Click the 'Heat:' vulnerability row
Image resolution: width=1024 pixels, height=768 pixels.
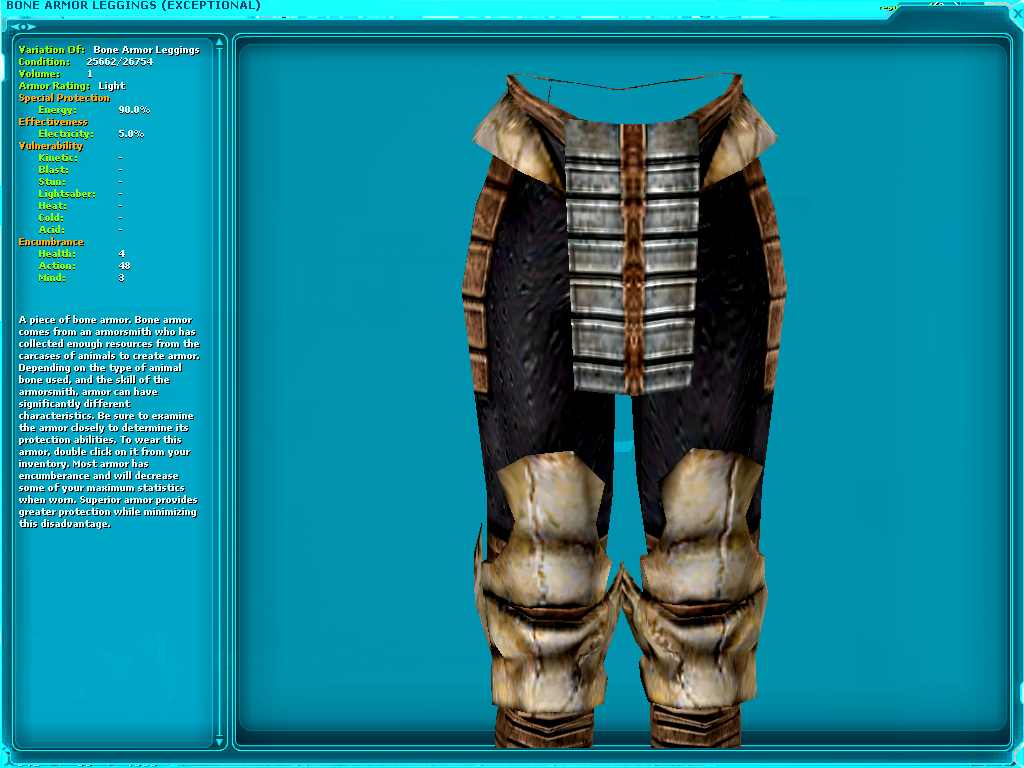point(80,206)
